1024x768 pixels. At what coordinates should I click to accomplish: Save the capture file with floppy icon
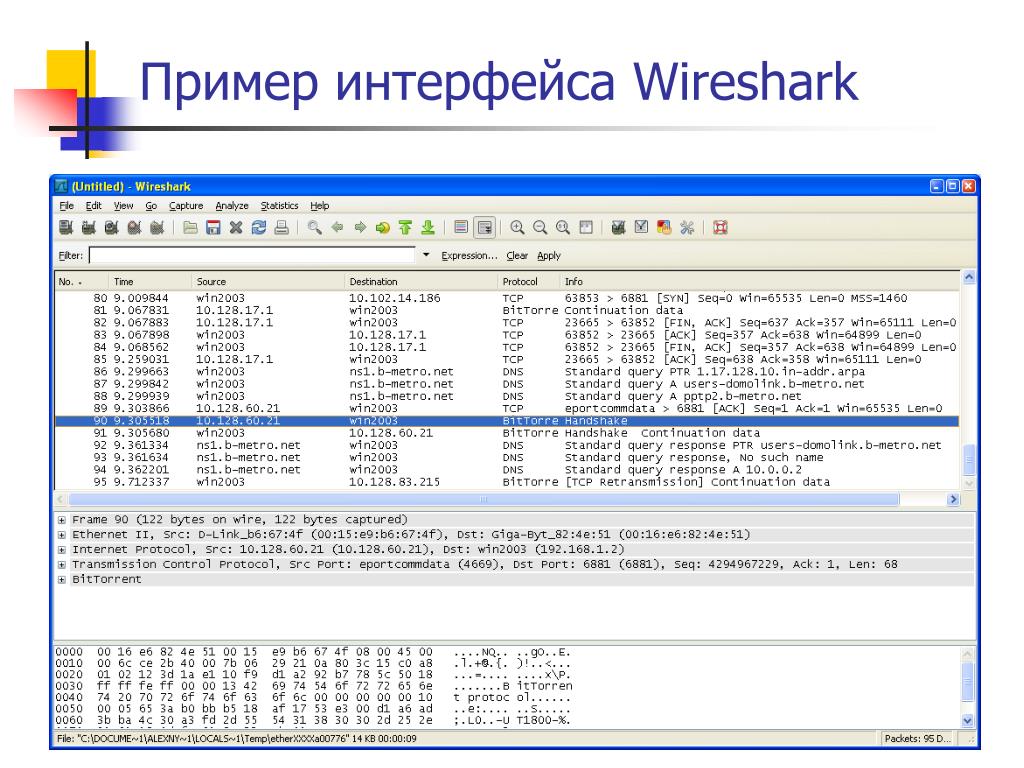(213, 227)
